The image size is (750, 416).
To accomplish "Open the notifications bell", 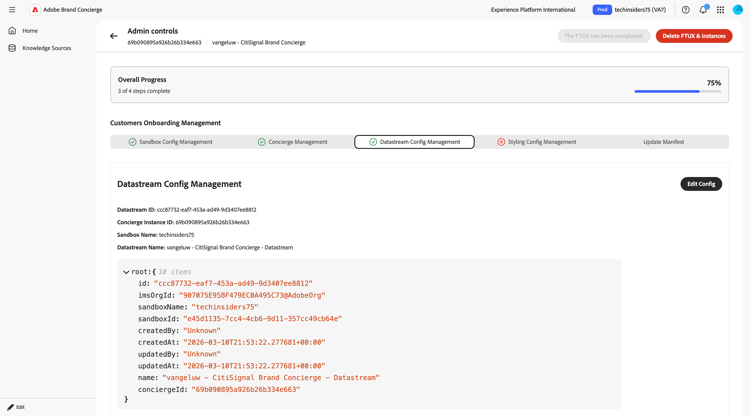I will tap(703, 10).
